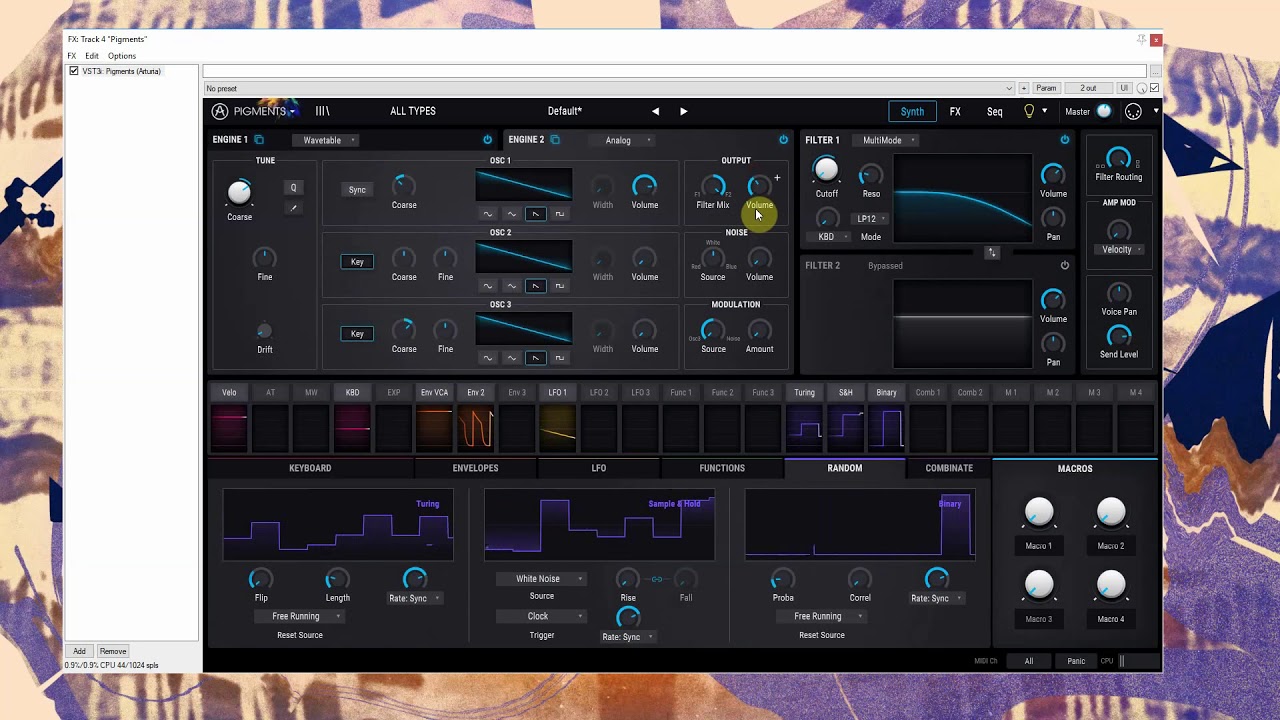Toggle the bypass checkbox next to UI

[1154, 88]
